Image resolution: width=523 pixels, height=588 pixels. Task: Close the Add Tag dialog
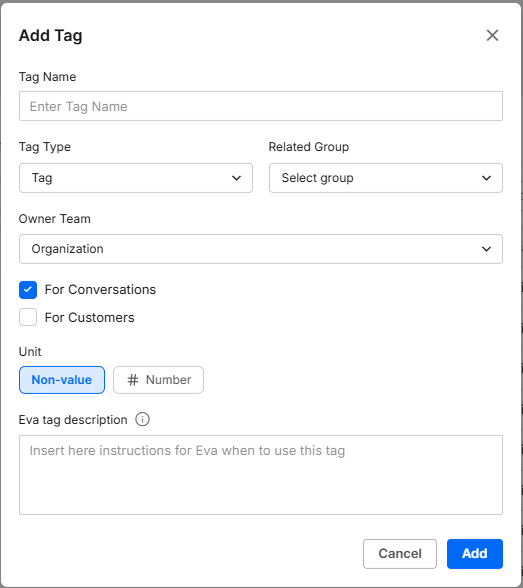point(492,36)
